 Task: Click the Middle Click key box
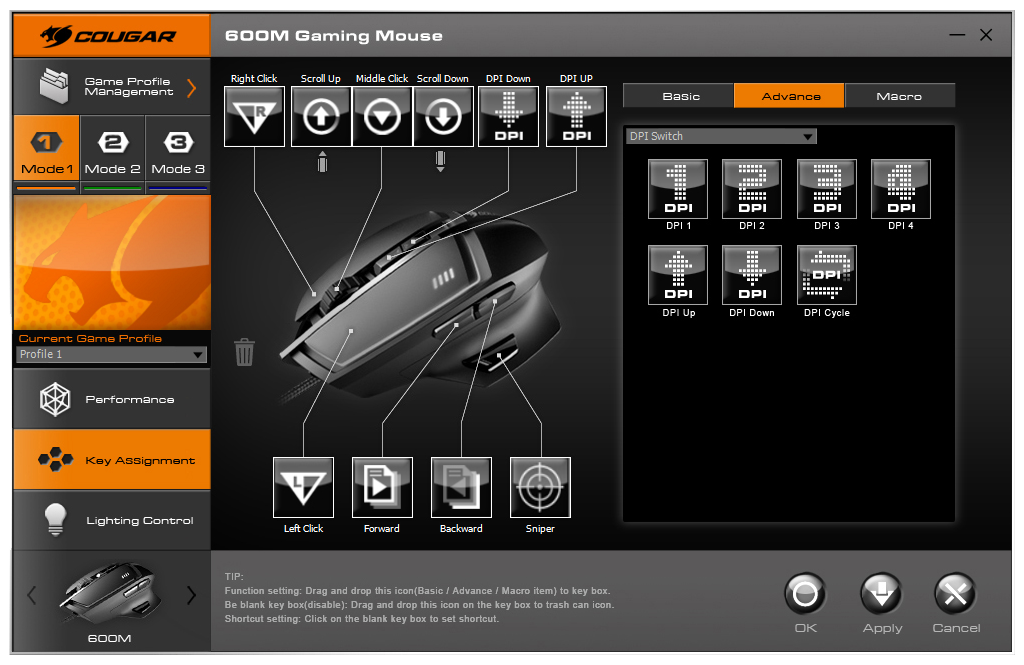(382, 117)
